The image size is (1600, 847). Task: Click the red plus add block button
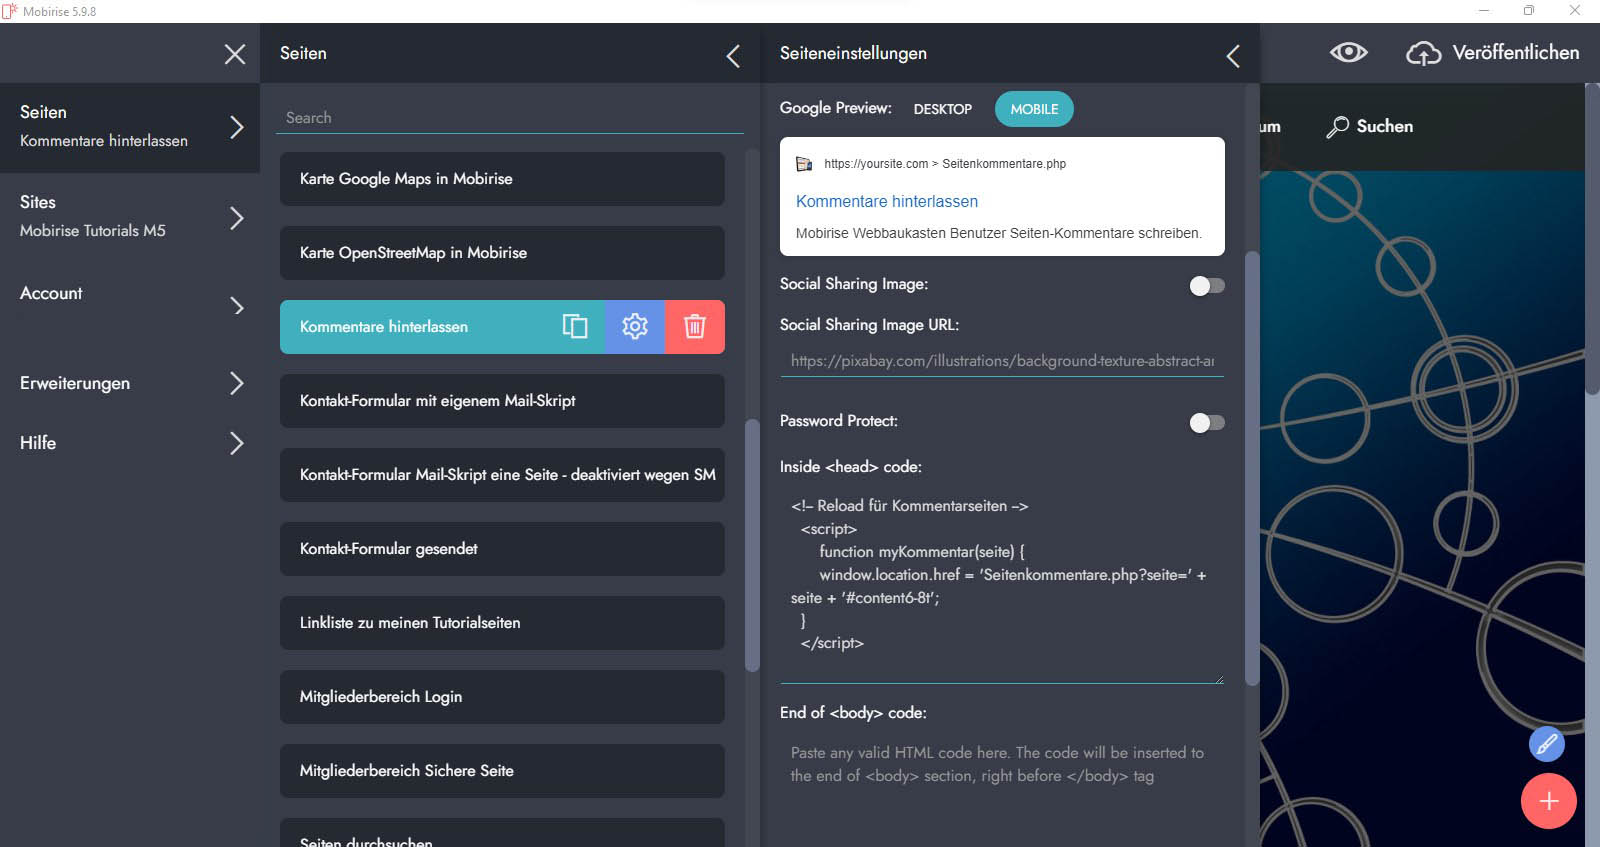tap(1548, 801)
